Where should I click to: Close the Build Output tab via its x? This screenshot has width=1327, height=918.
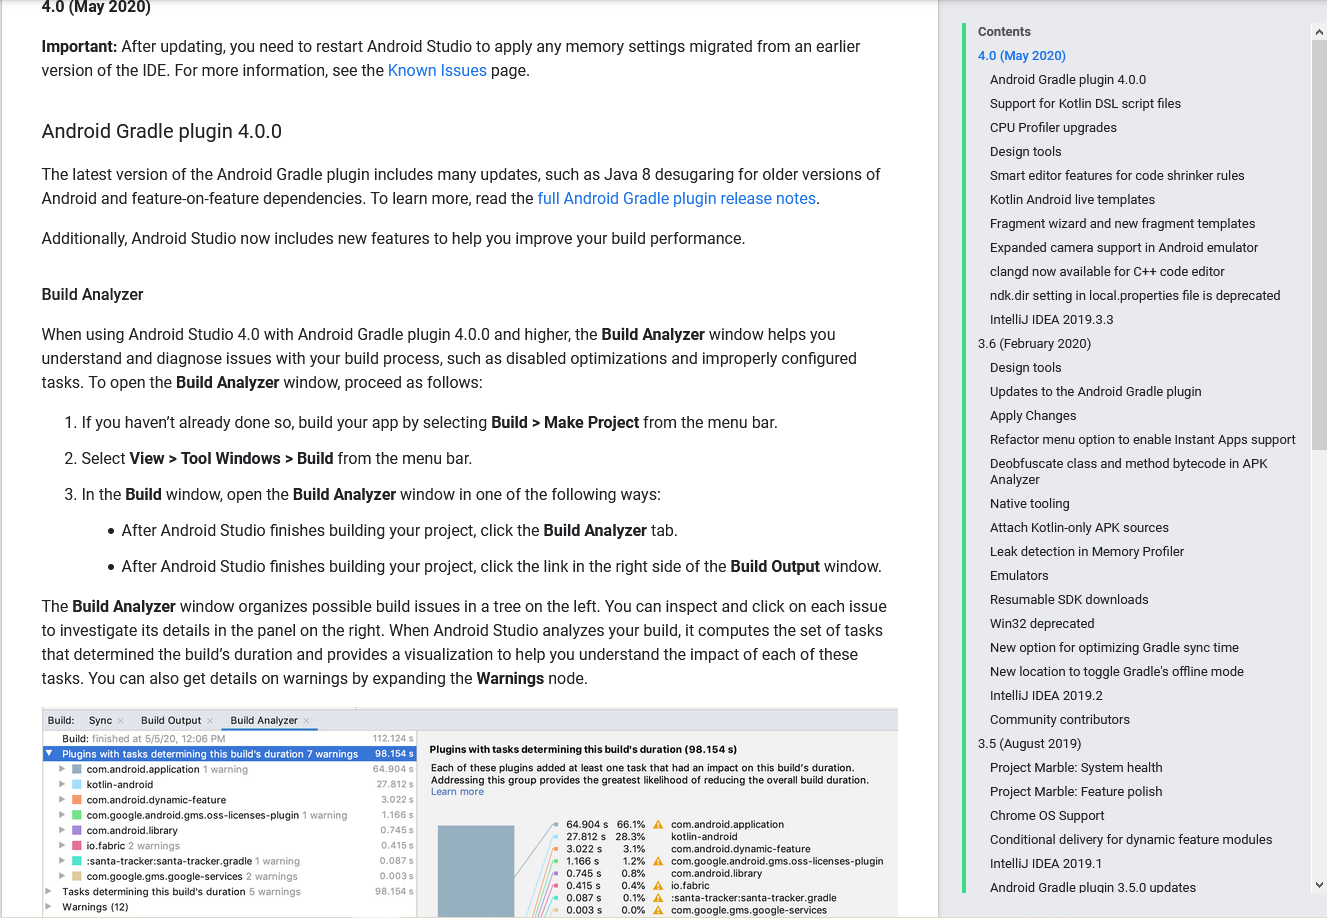coord(210,721)
